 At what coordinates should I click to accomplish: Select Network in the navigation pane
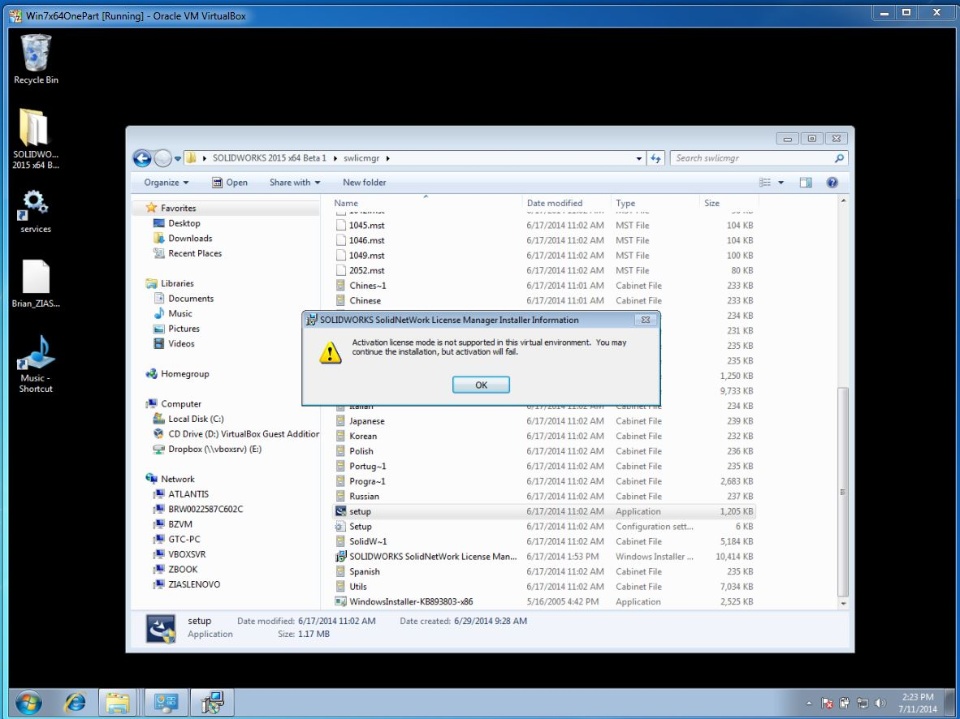click(x=178, y=479)
